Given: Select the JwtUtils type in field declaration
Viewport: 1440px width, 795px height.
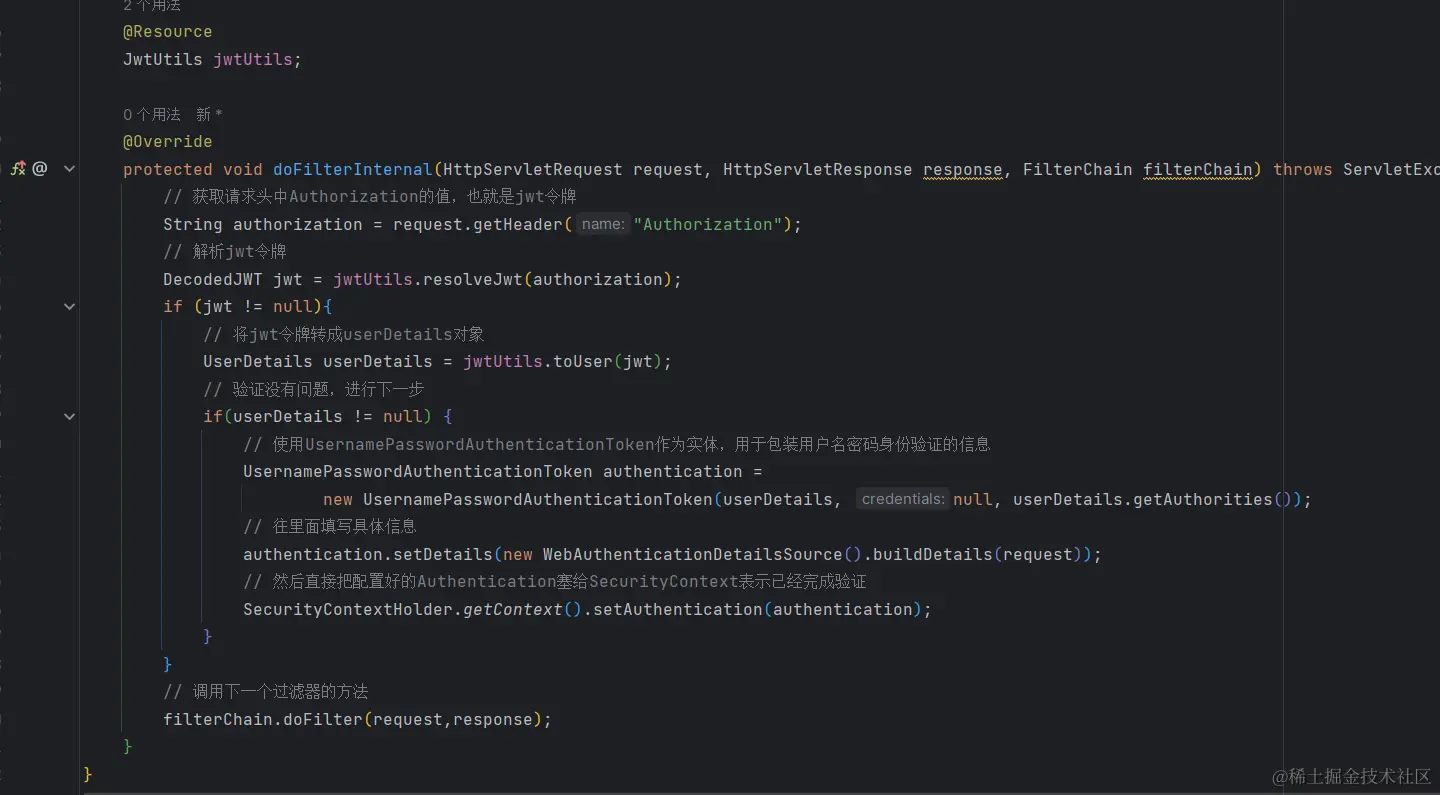Looking at the screenshot, I should click(163, 59).
